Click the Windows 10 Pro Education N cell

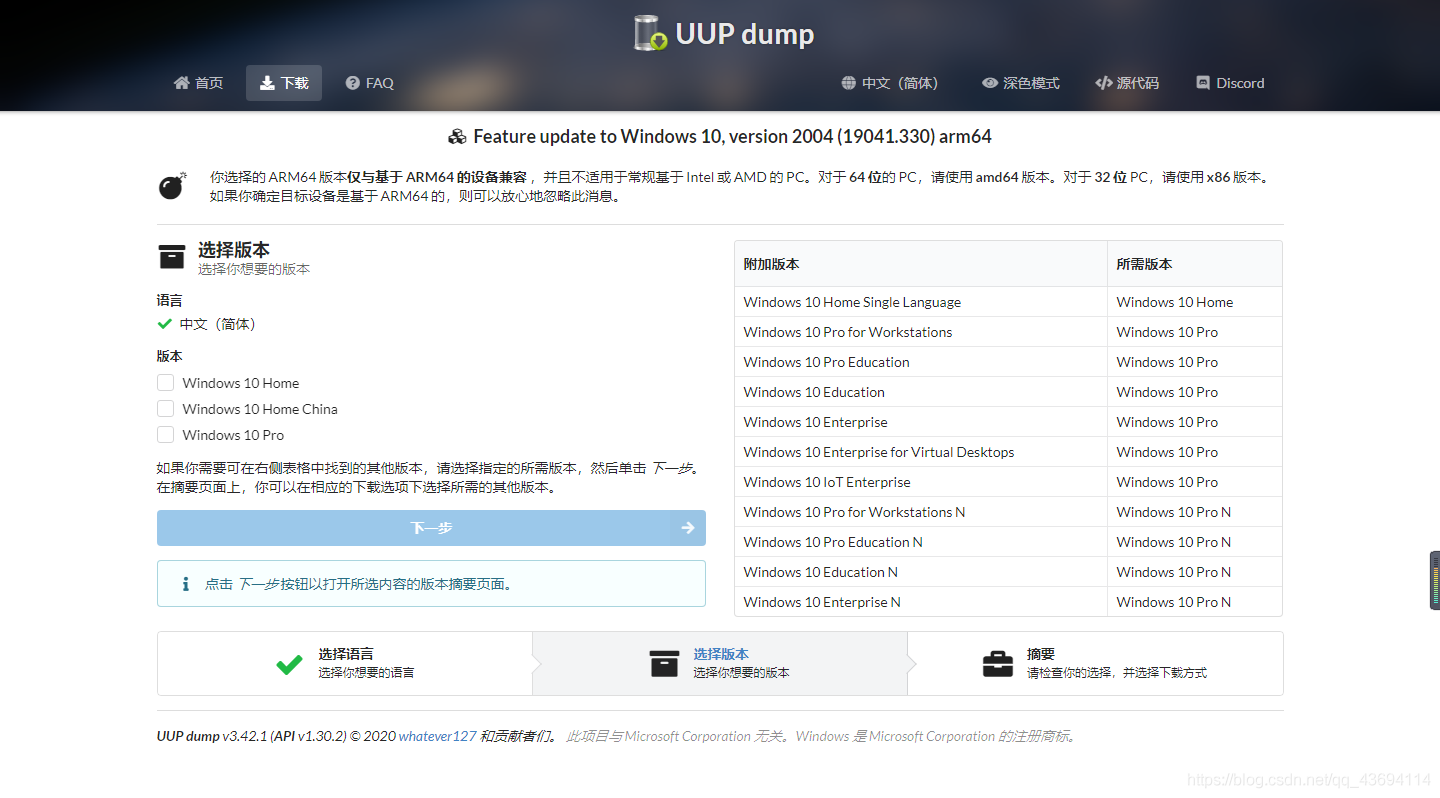click(921, 542)
